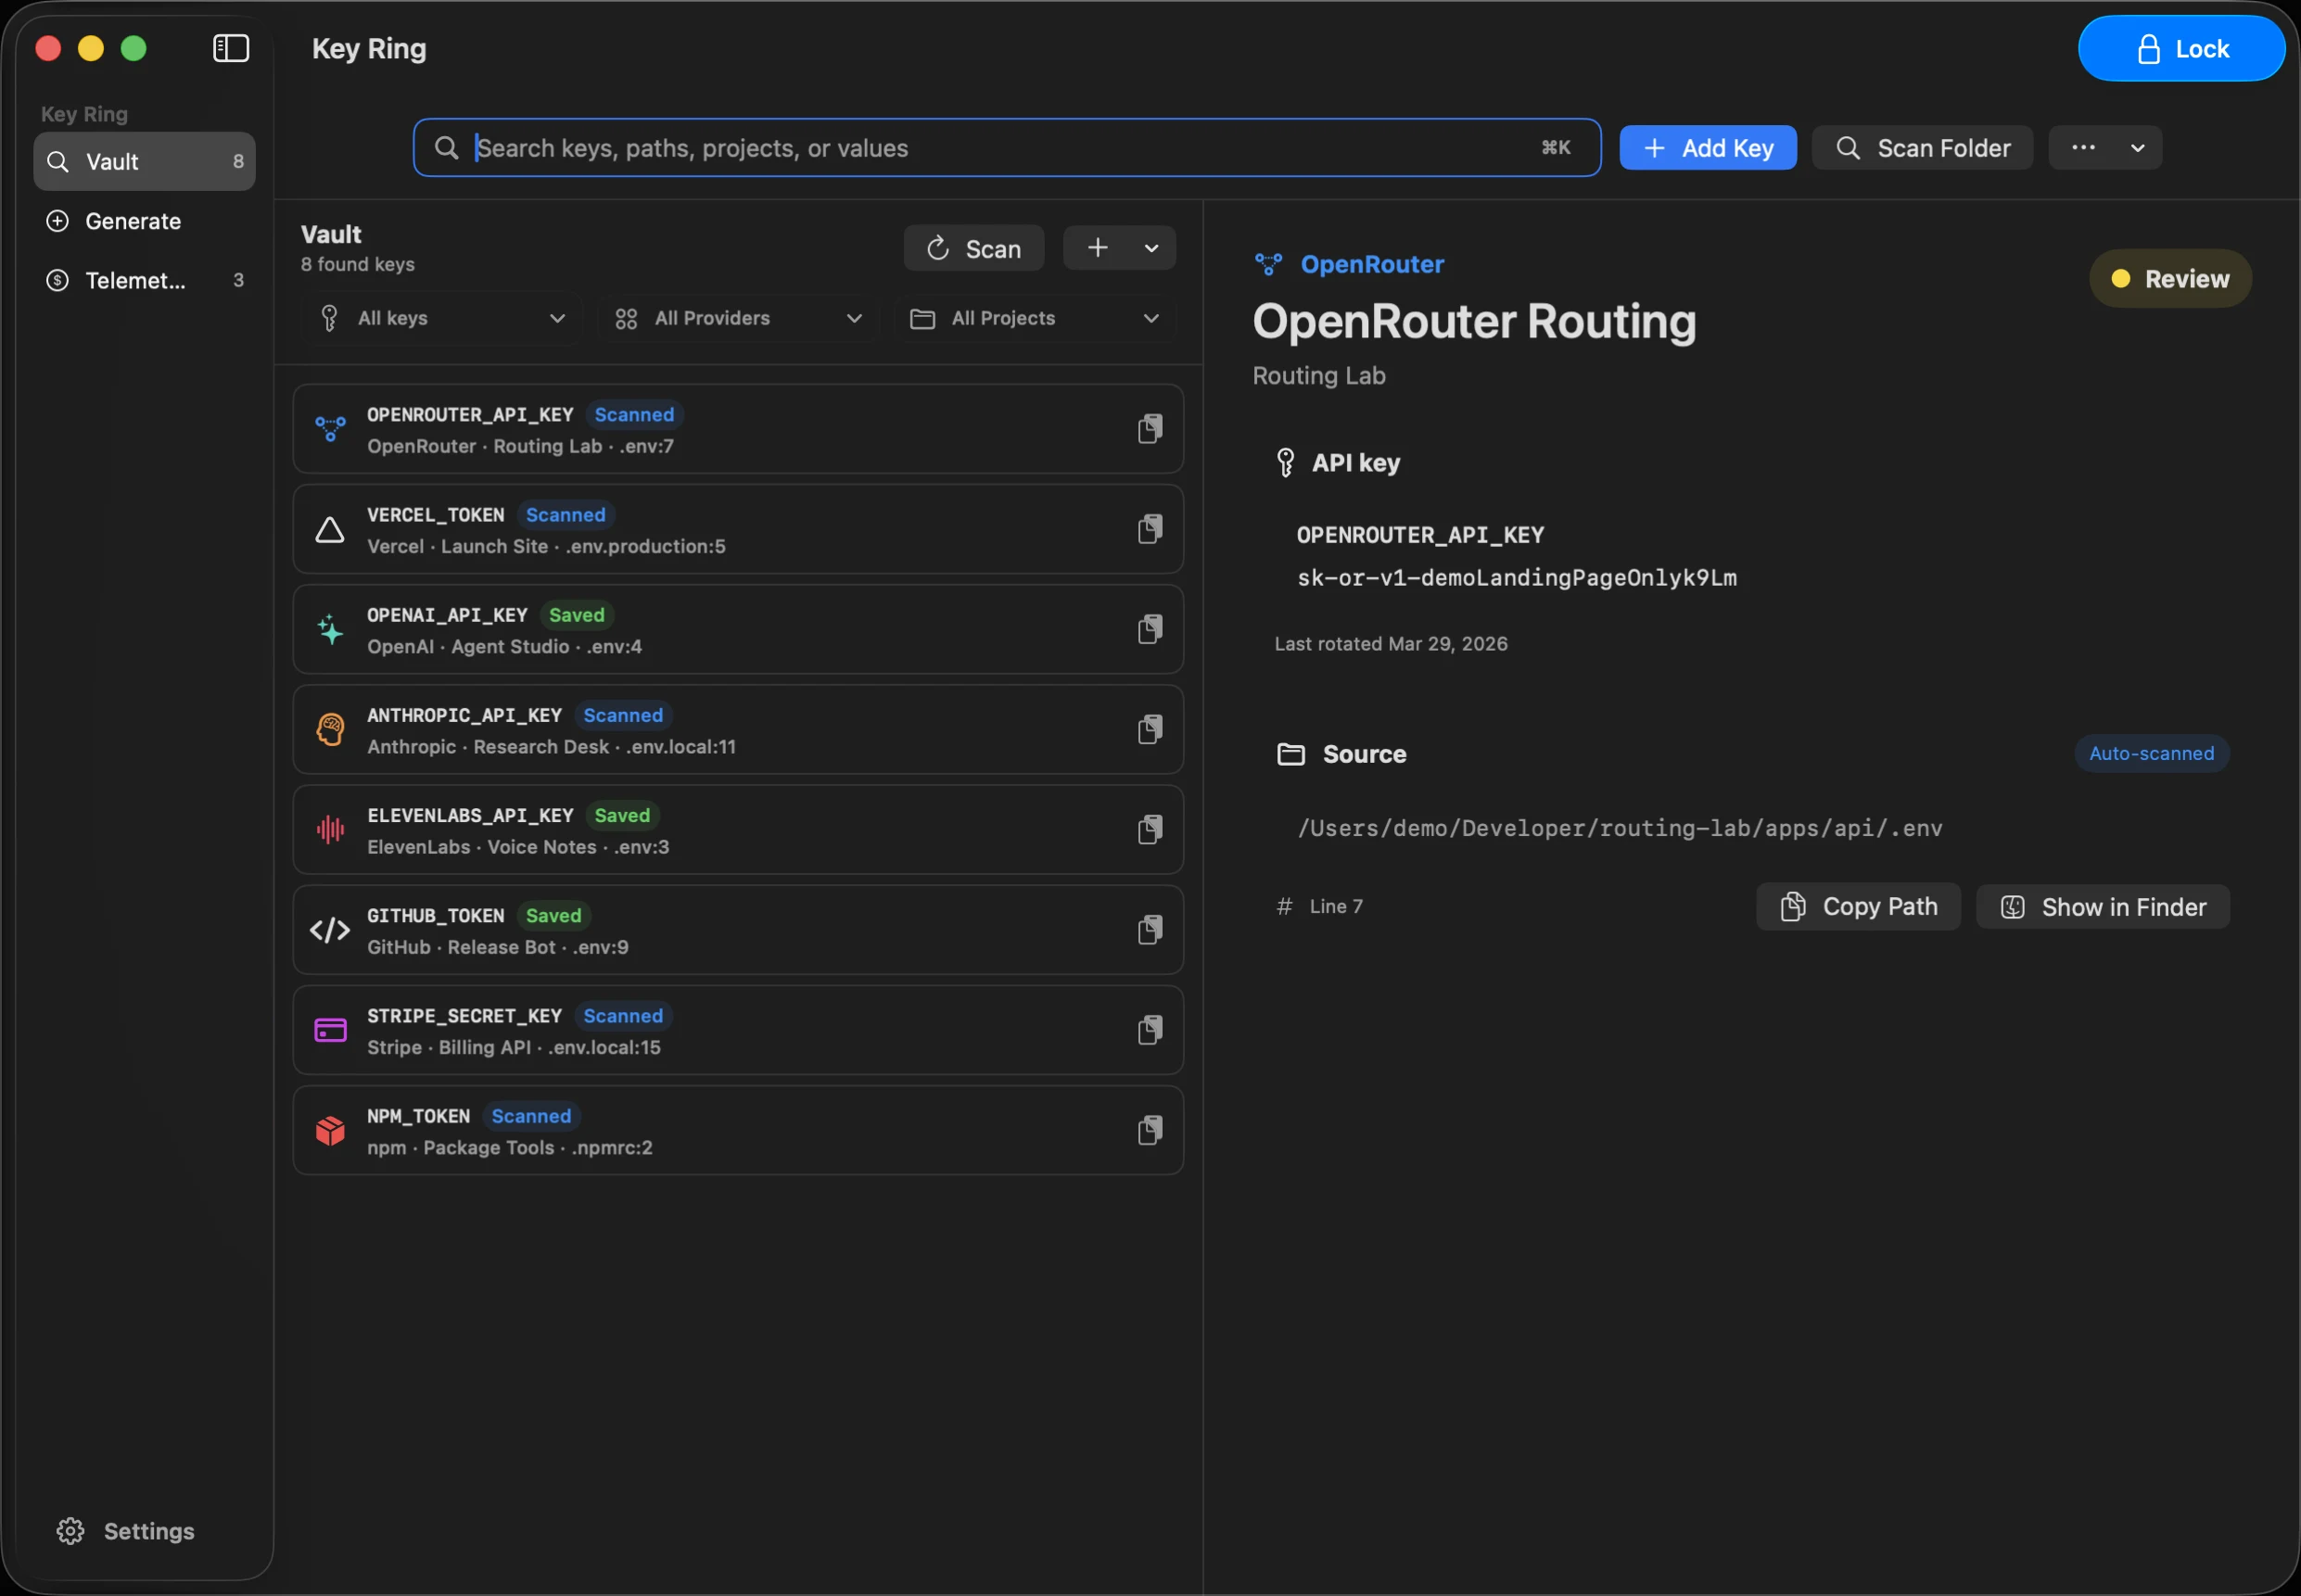Click the Scanned badge on OPENROUTER_API_KEY
The image size is (2301, 1596).
[634, 414]
